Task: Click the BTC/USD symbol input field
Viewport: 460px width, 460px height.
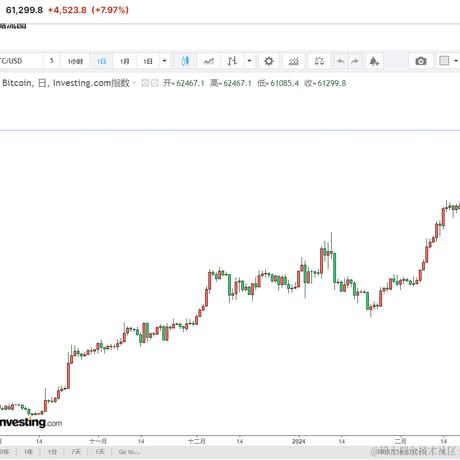Action: pos(21,61)
